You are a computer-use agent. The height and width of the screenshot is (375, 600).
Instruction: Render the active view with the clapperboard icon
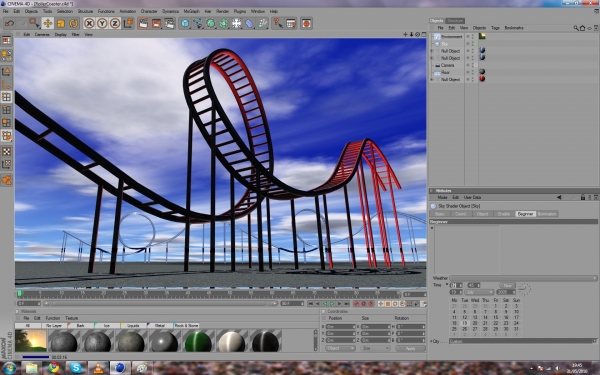point(143,23)
